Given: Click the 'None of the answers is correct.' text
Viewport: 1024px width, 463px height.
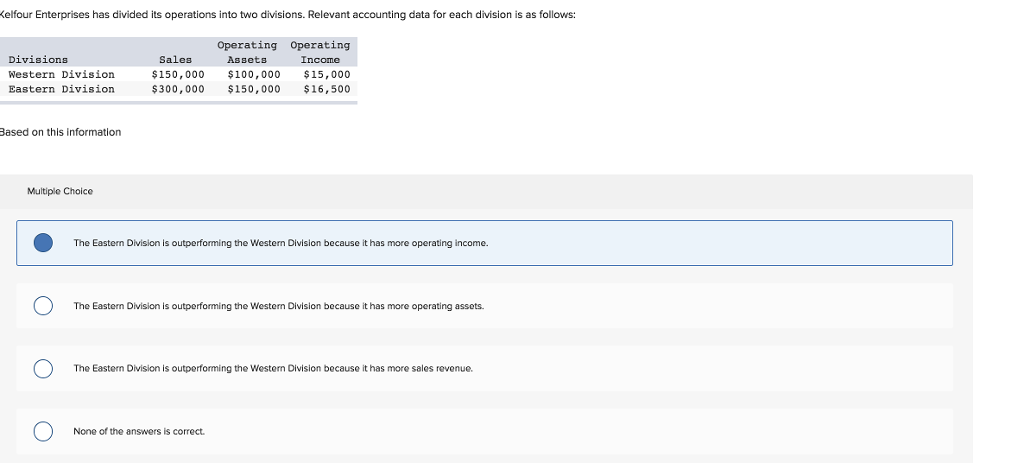Looking at the screenshot, I should [x=139, y=431].
